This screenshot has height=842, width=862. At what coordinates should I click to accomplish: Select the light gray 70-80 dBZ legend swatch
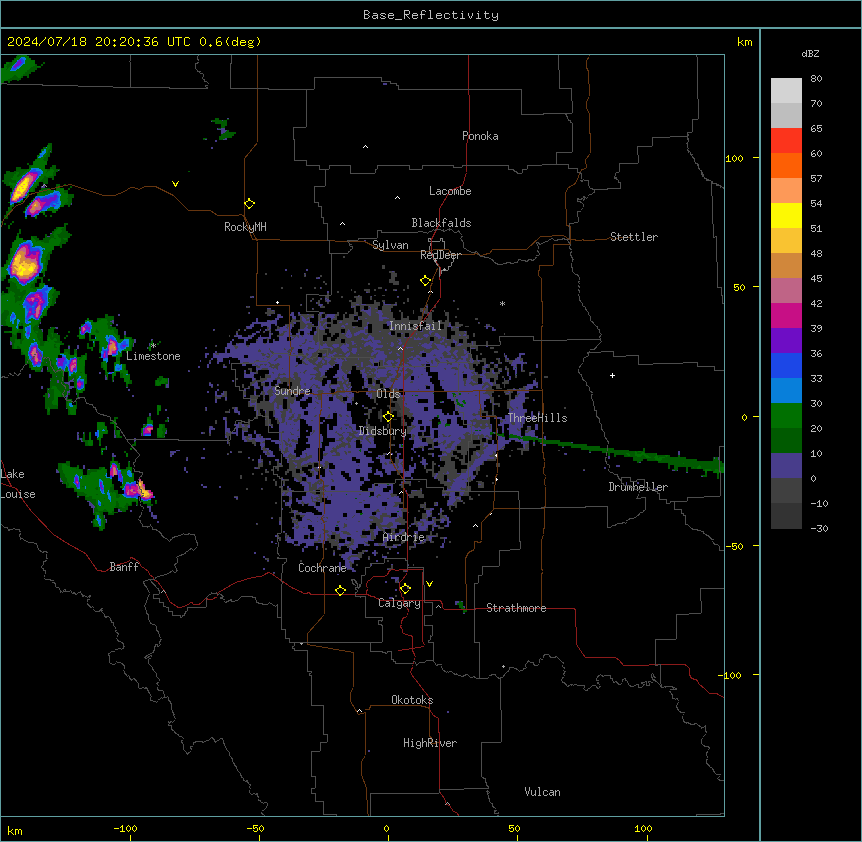point(786,91)
